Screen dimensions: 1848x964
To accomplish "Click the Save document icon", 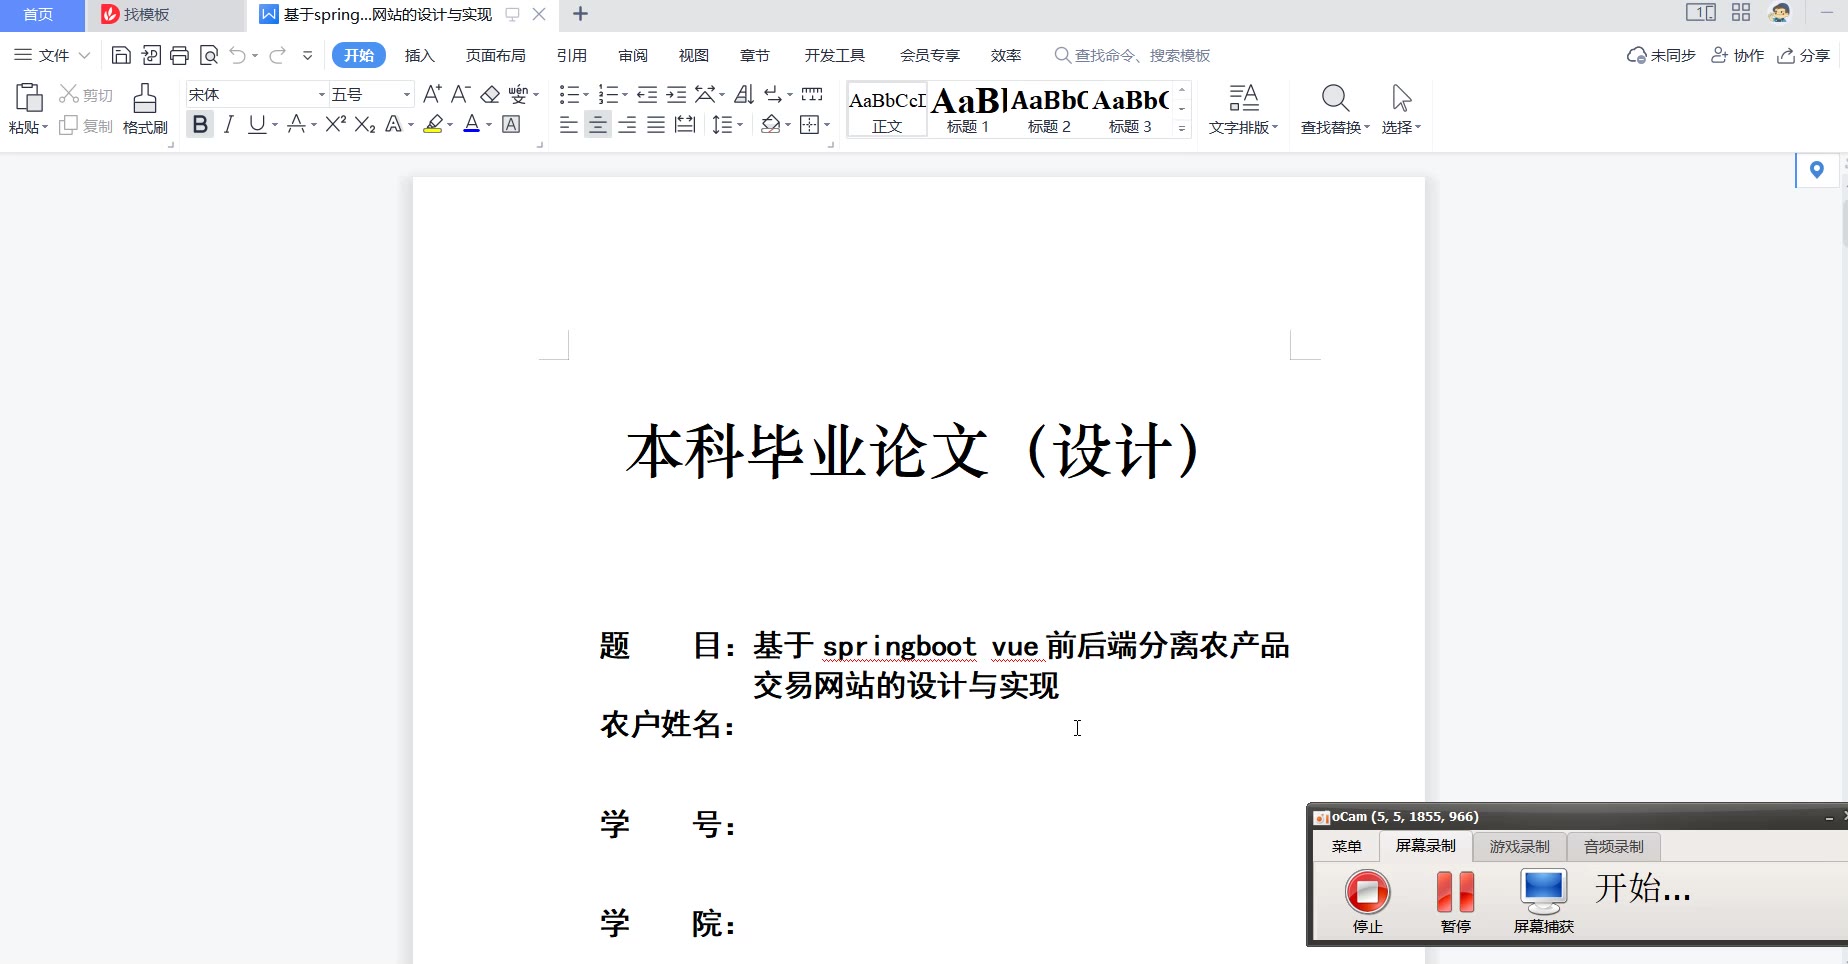I will coord(121,56).
